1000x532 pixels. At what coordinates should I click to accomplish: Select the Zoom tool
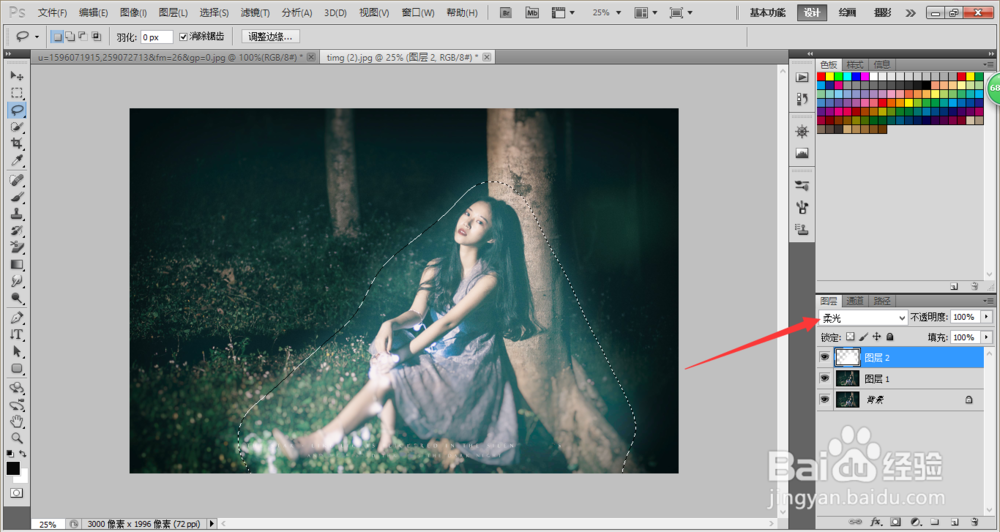coord(17,438)
